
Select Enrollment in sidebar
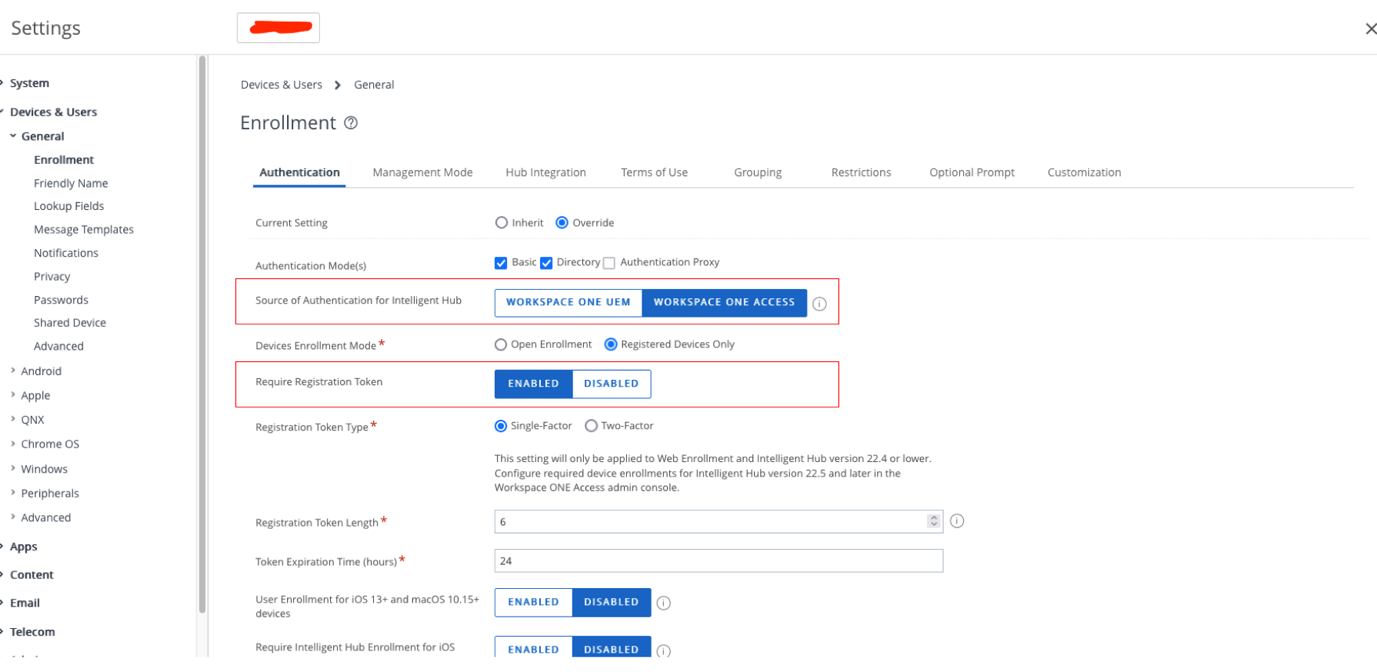64,160
